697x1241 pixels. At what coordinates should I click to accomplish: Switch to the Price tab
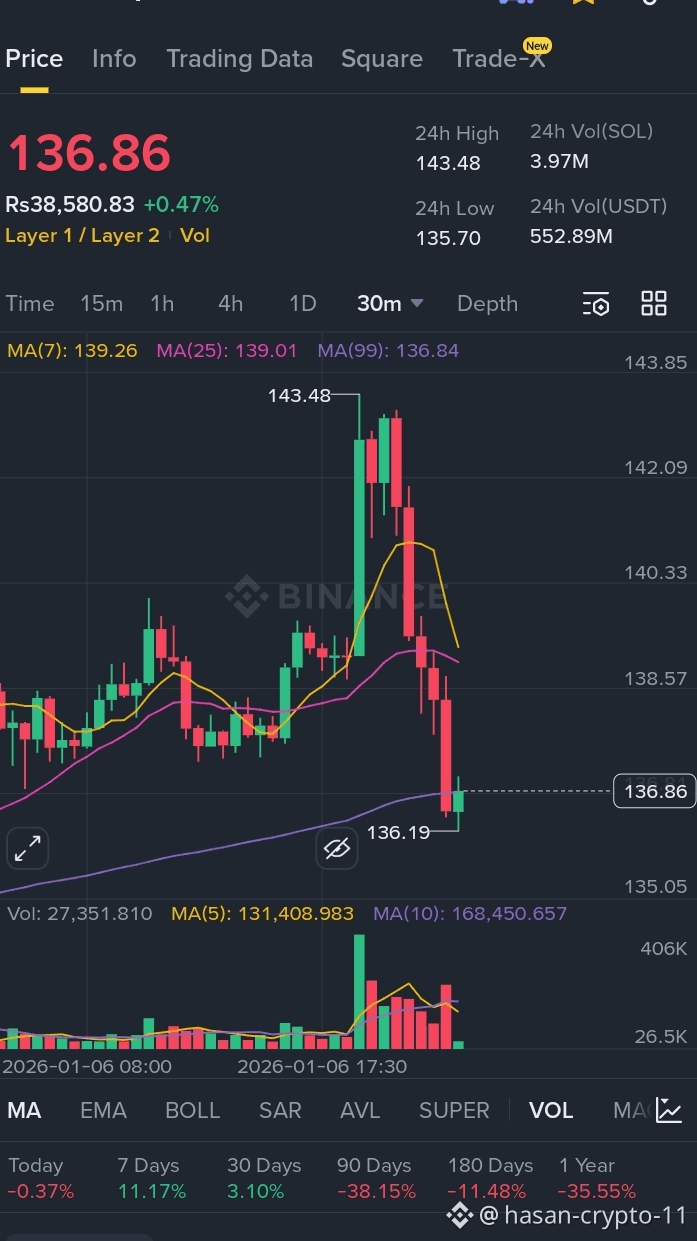pos(34,59)
